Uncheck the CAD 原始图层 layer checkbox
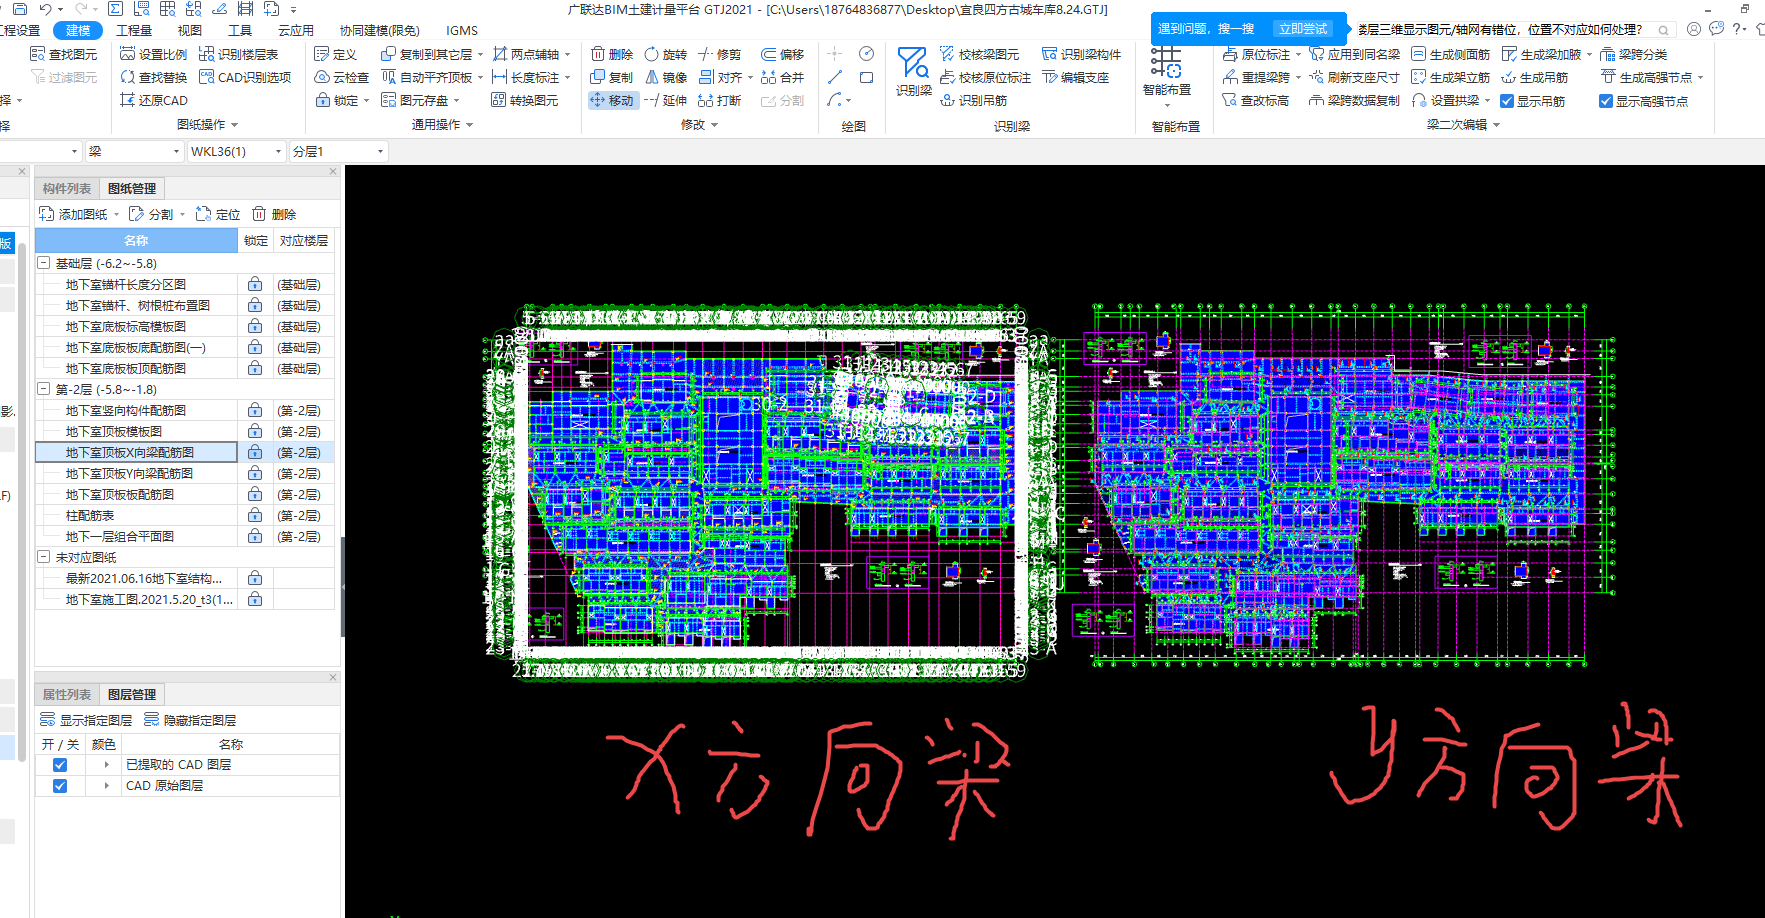The image size is (1765, 918). (60, 786)
